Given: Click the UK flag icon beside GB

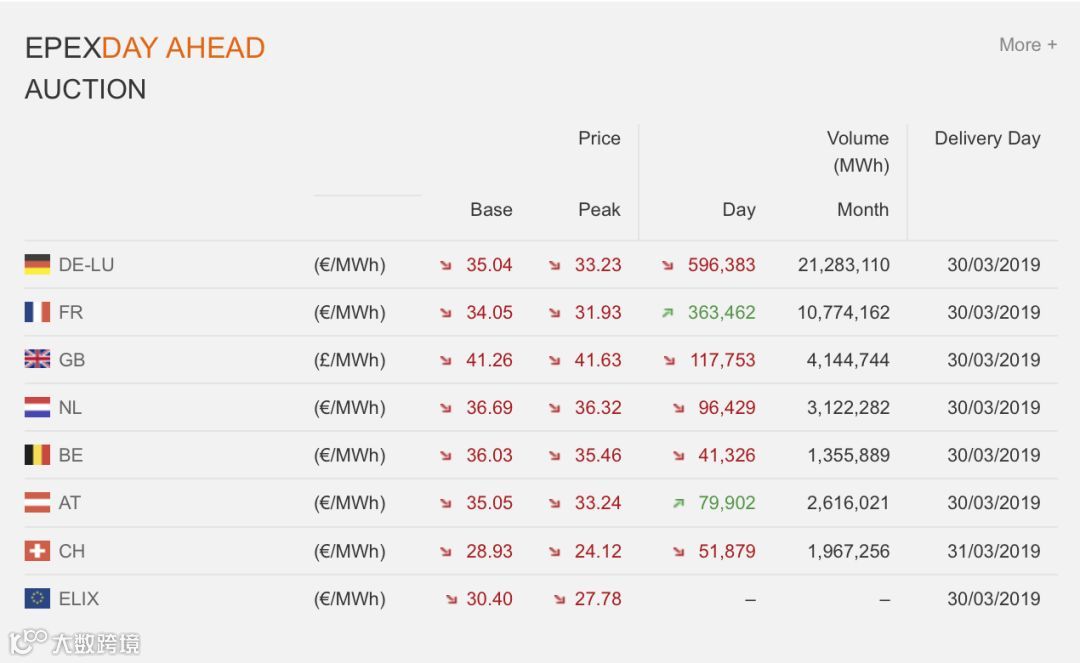Looking at the screenshot, I should tap(37, 360).
